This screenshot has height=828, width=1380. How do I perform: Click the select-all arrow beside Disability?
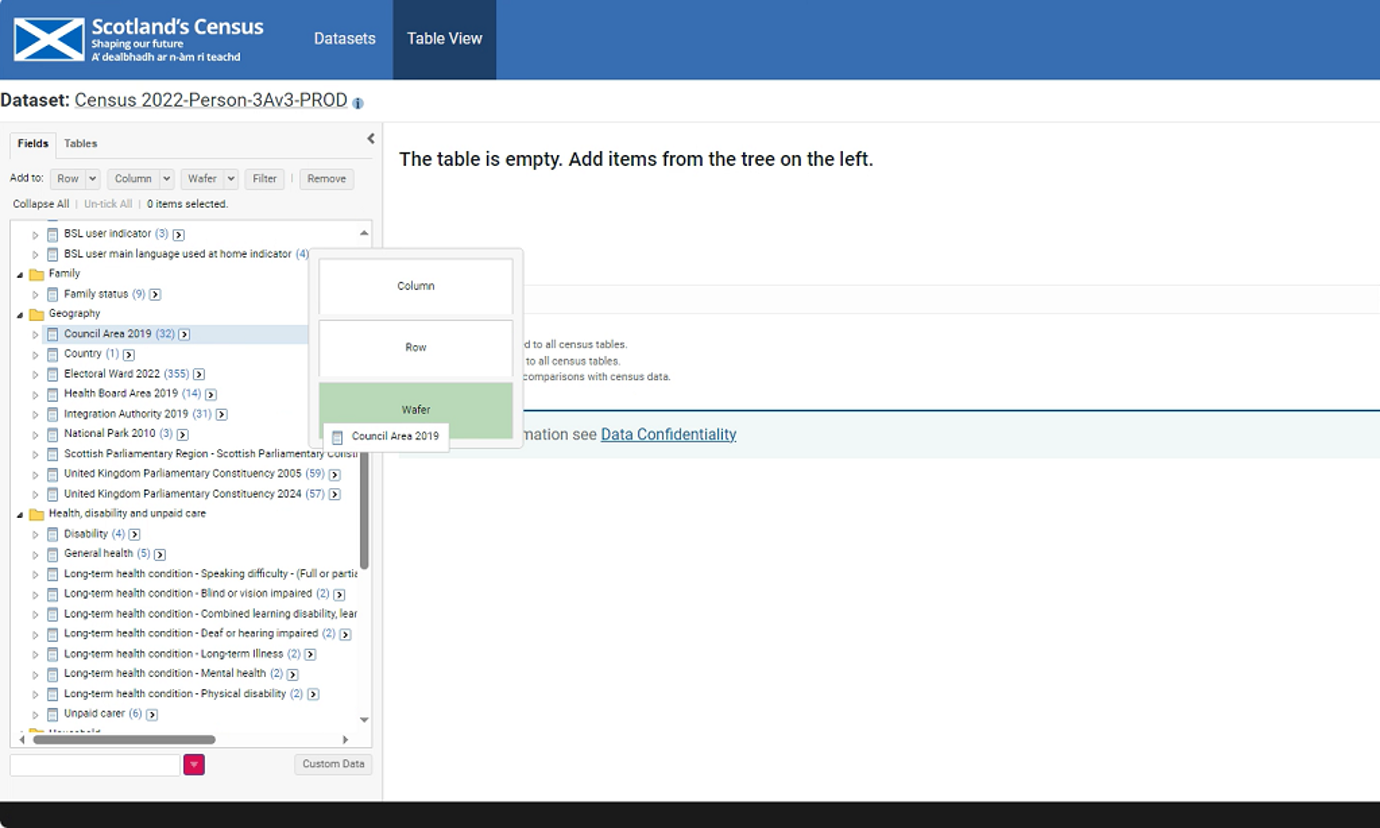[x=134, y=534]
